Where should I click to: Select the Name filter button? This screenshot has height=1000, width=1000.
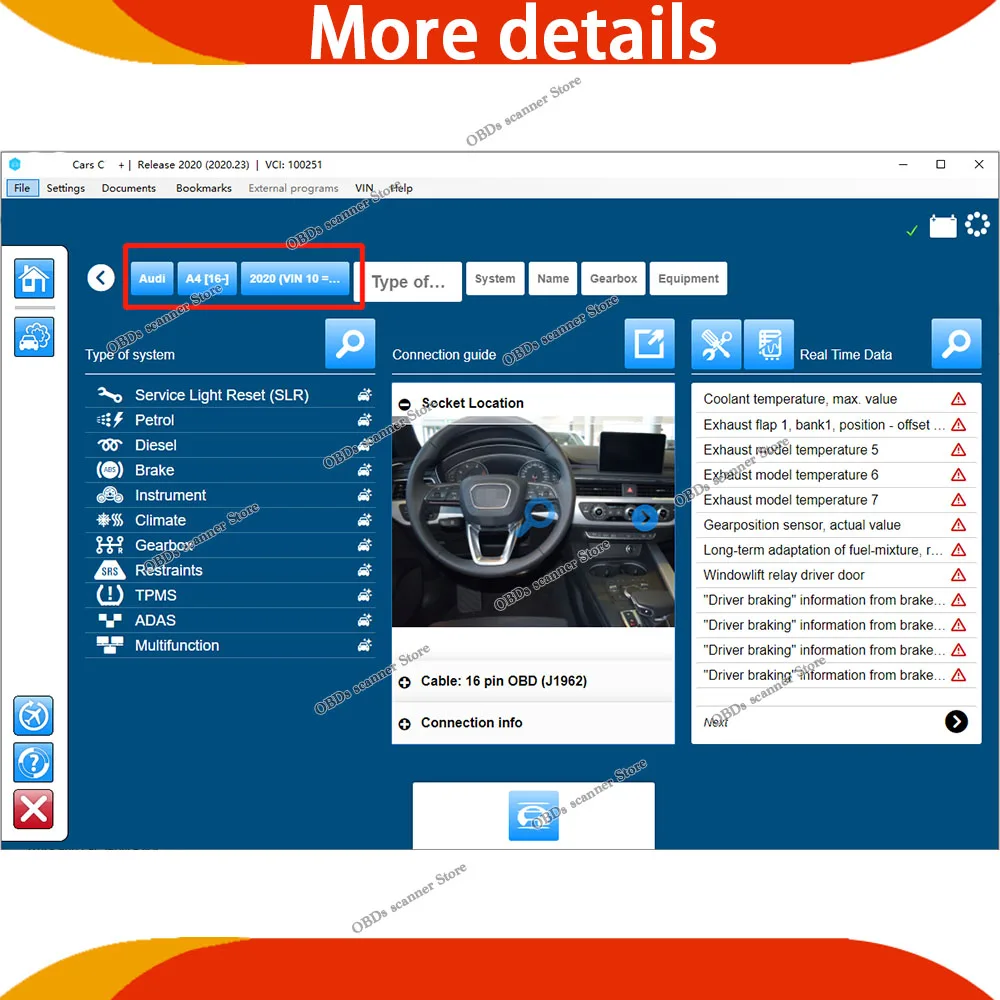coord(553,279)
